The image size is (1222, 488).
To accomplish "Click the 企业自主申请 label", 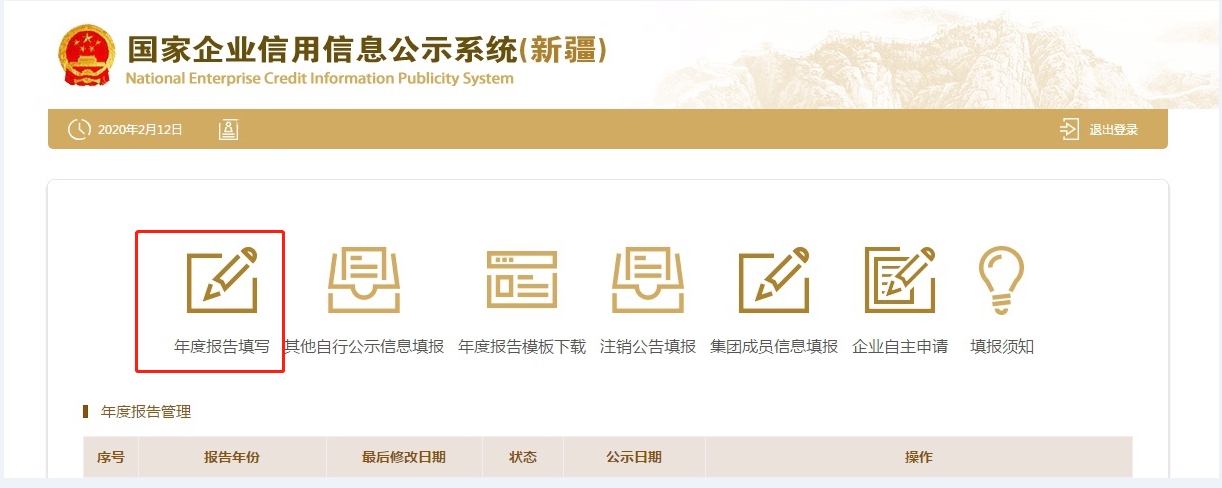I will tap(900, 347).
